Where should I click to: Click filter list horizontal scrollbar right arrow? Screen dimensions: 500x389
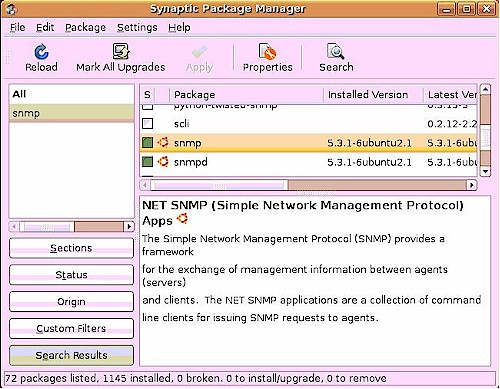click(129, 227)
